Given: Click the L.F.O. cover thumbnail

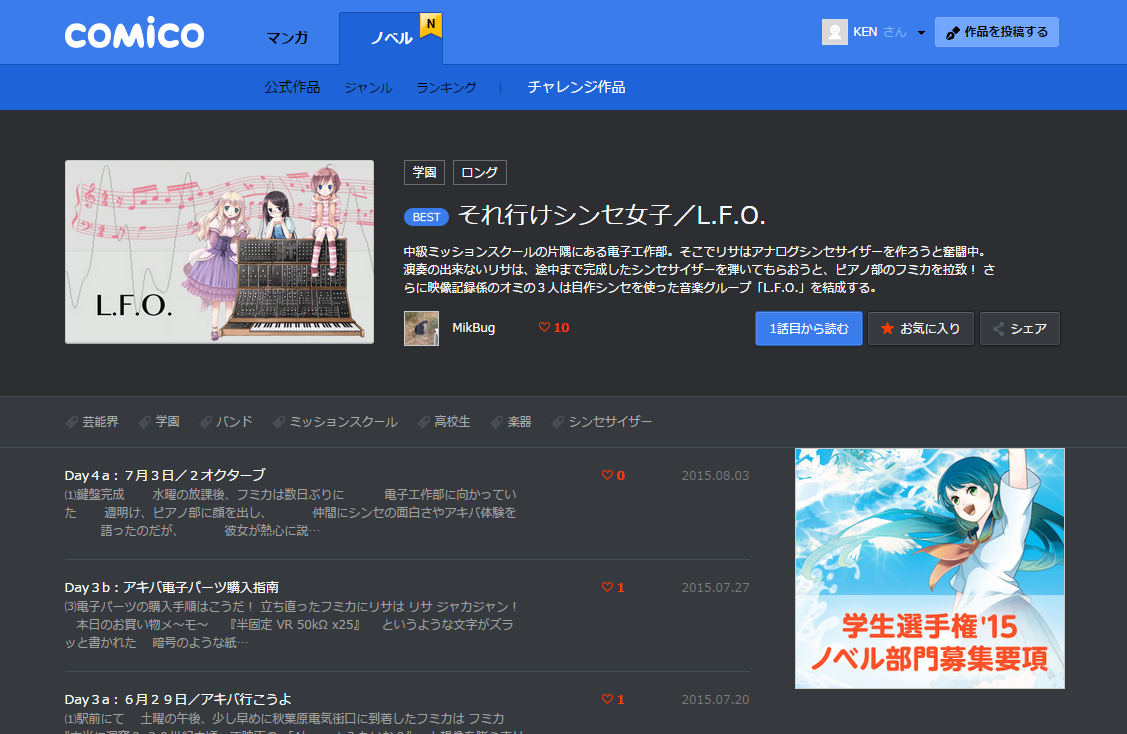Looking at the screenshot, I should pos(219,252).
